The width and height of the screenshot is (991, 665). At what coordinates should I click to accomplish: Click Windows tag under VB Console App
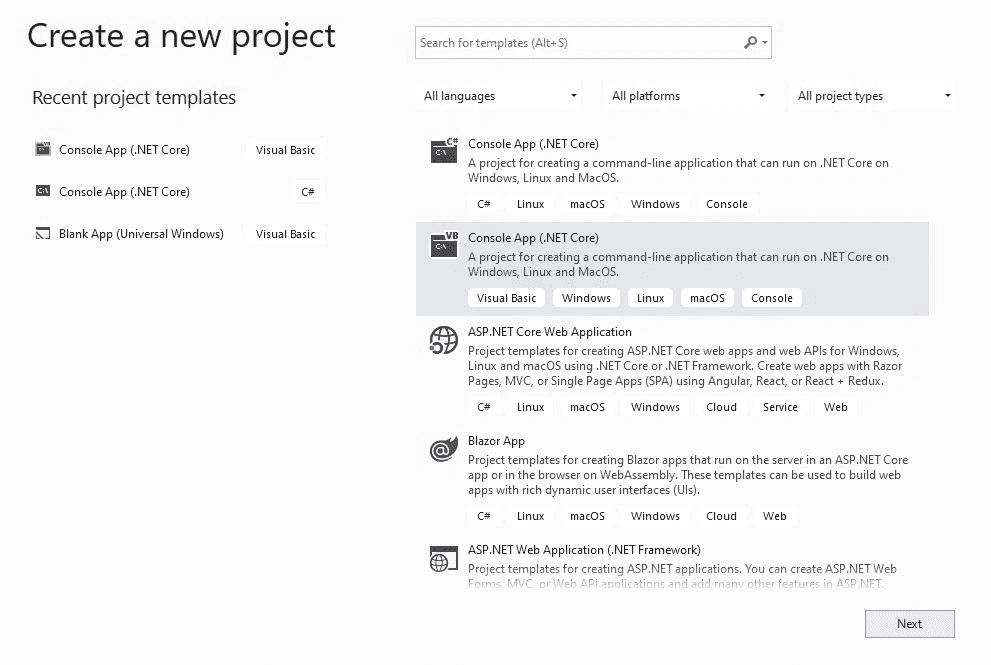click(586, 298)
